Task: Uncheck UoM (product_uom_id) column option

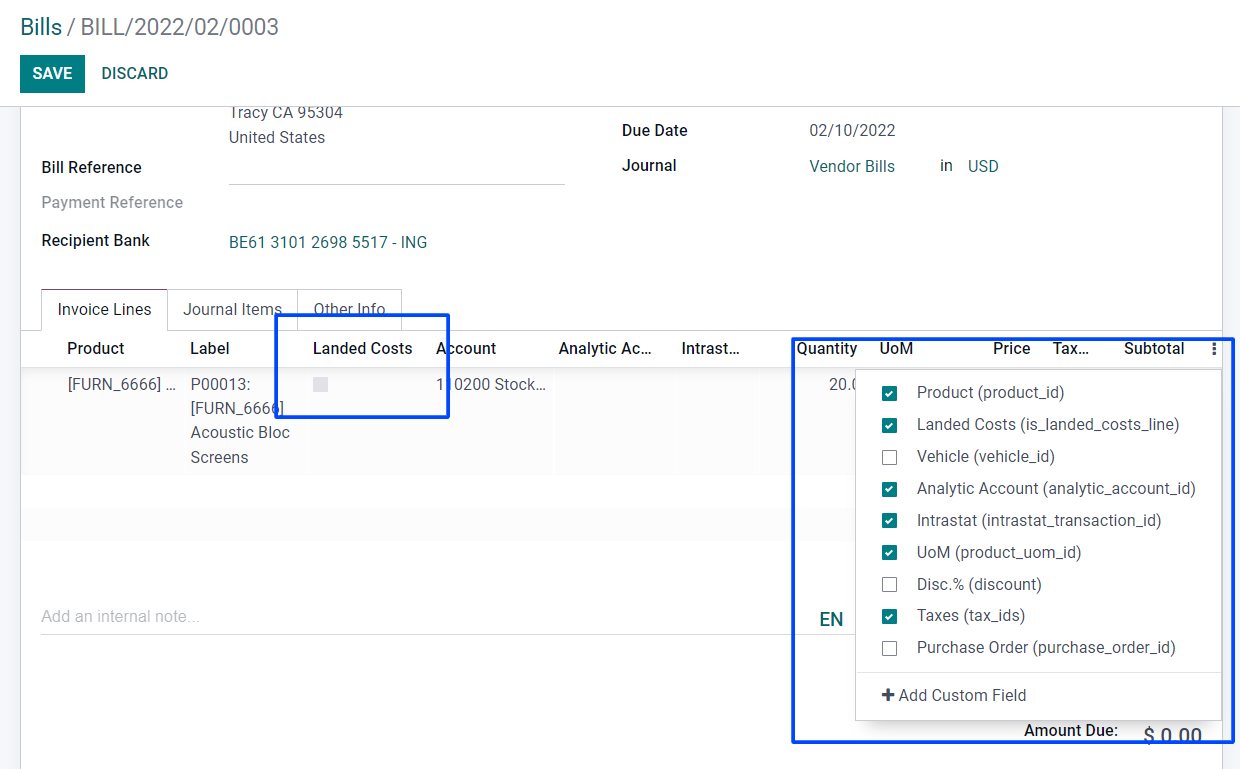Action: pos(889,553)
